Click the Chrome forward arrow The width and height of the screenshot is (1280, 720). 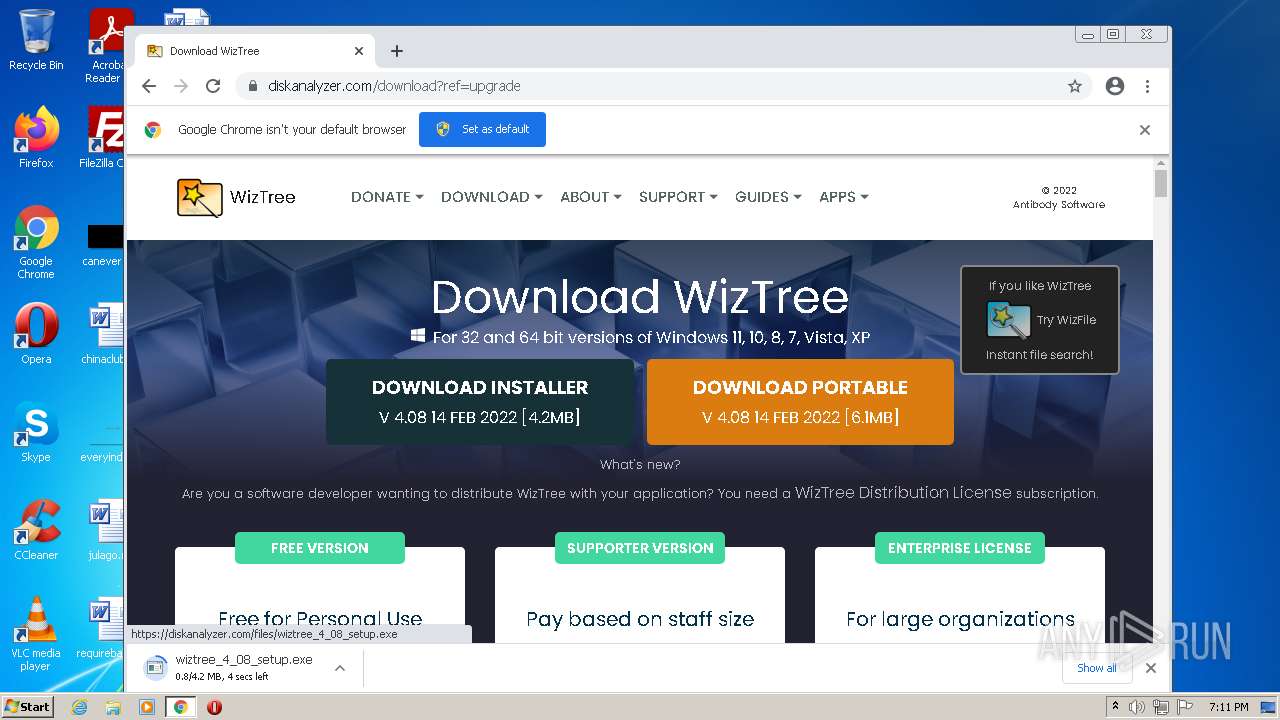pyautogui.click(x=181, y=86)
